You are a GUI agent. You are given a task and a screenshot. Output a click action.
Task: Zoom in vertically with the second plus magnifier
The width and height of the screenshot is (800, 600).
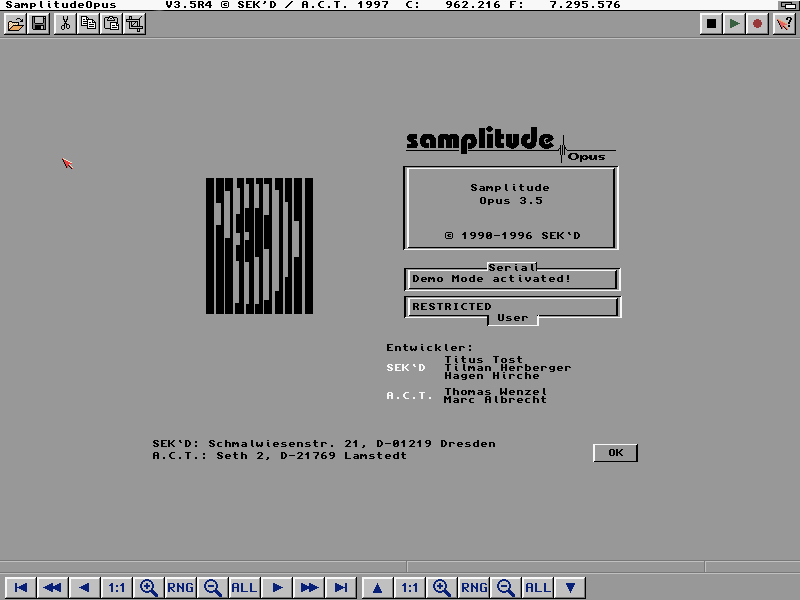click(441, 587)
